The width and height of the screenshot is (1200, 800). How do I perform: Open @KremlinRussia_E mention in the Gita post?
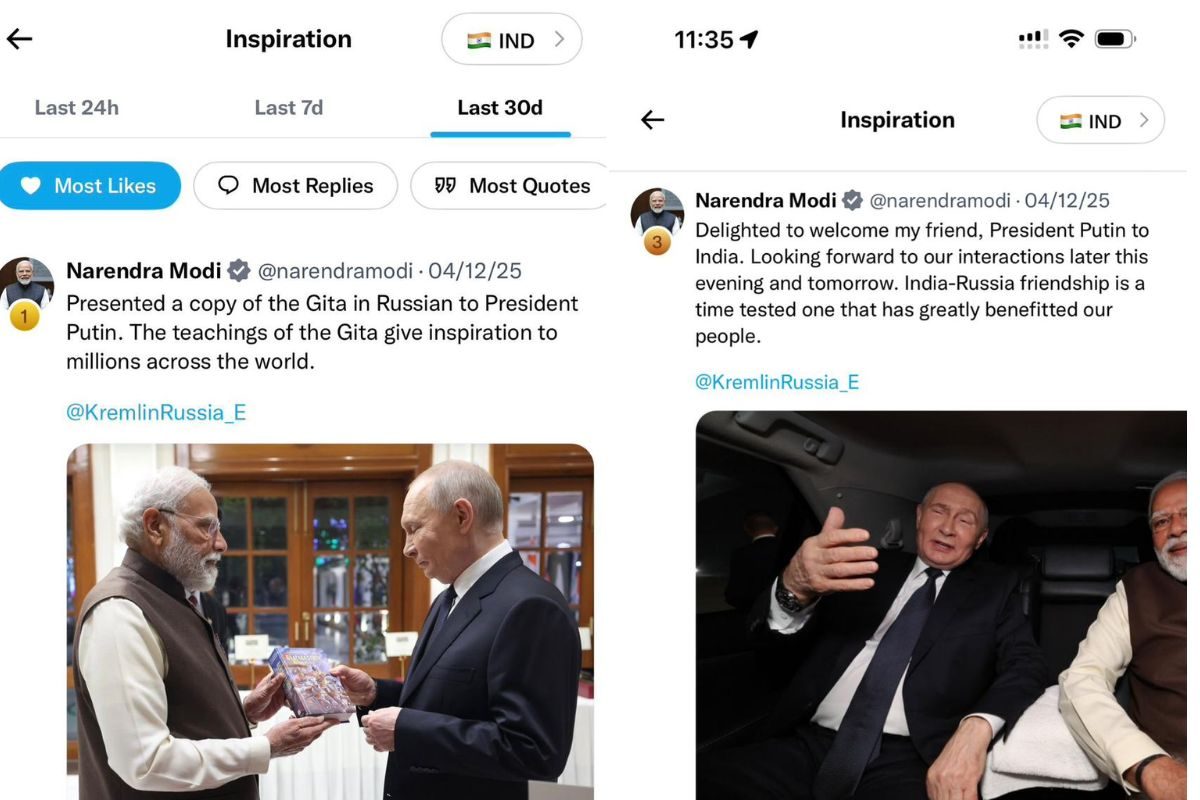pos(156,412)
